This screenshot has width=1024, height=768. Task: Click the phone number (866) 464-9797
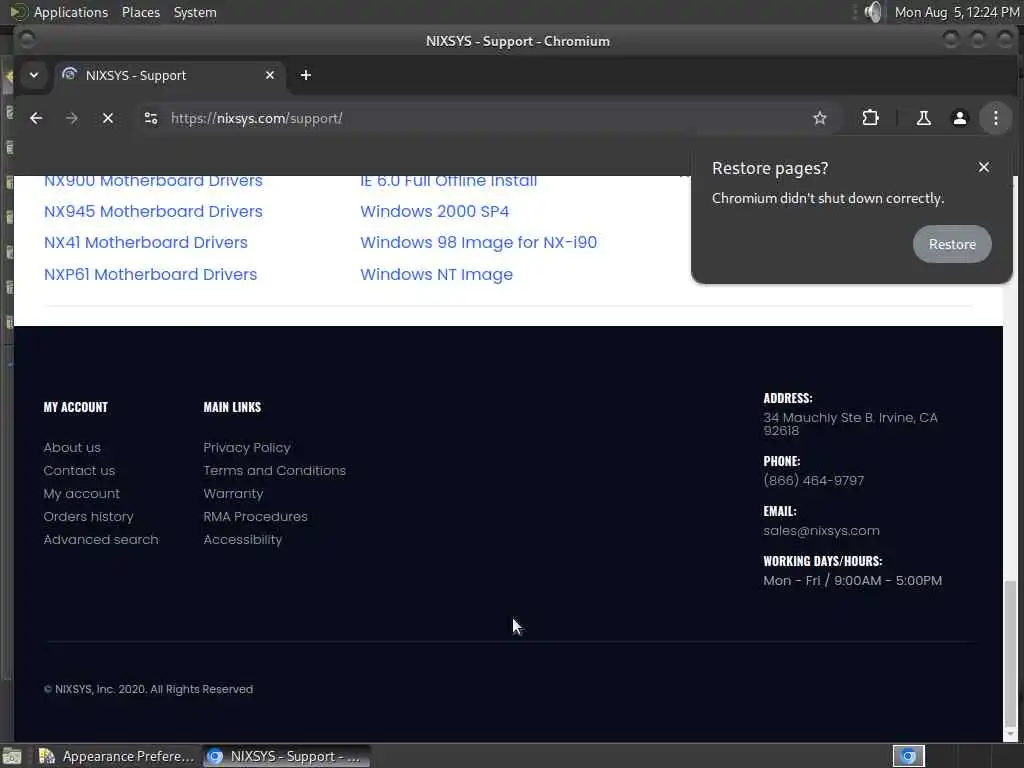point(814,481)
